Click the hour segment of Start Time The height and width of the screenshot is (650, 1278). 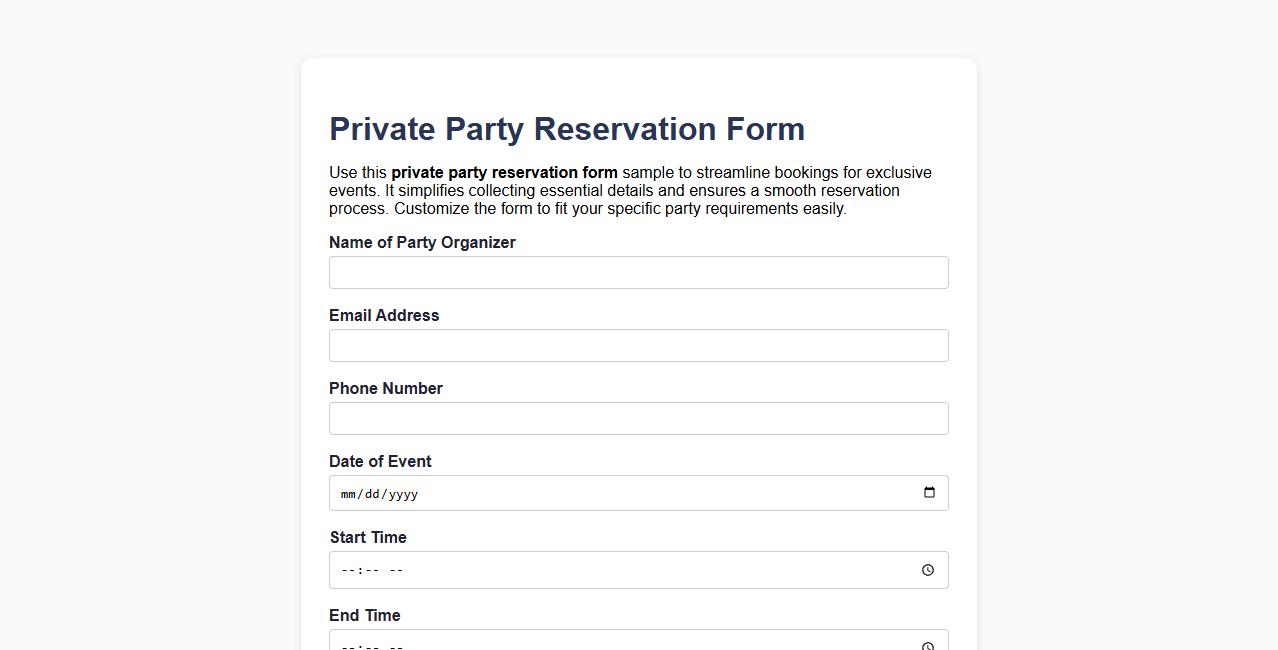click(346, 570)
